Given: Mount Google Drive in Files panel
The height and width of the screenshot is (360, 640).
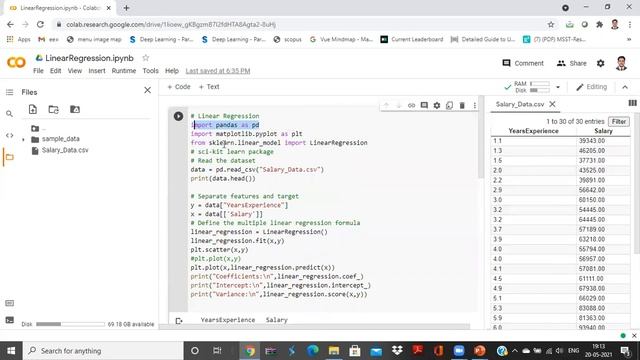Looking at the screenshot, I should [x=75, y=109].
